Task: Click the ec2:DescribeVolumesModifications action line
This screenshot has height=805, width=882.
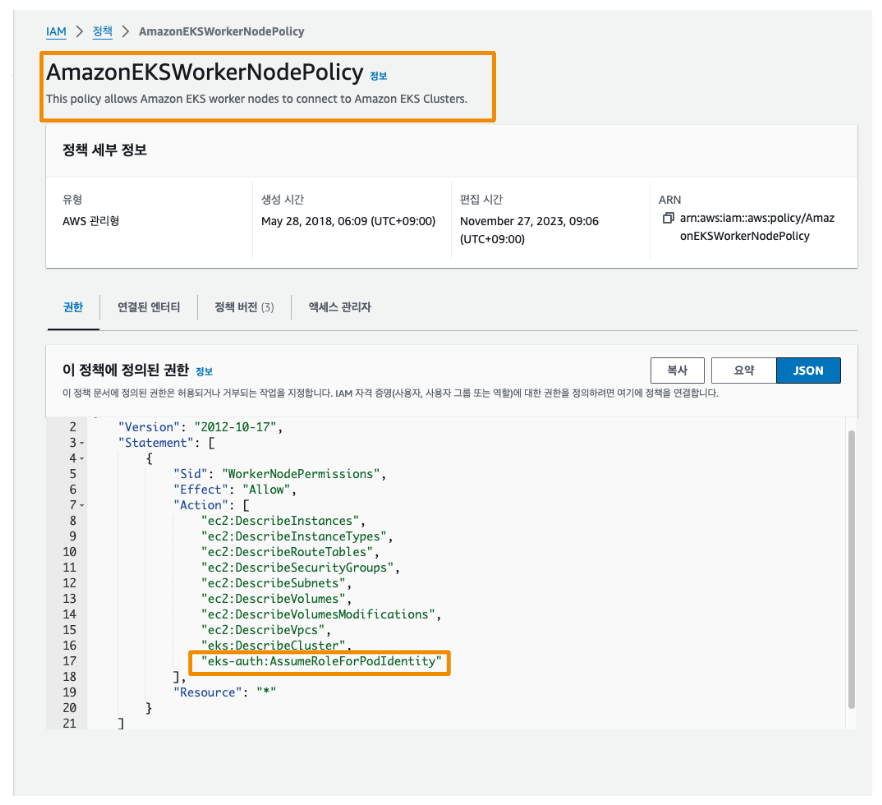Action: click(x=321, y=614)
